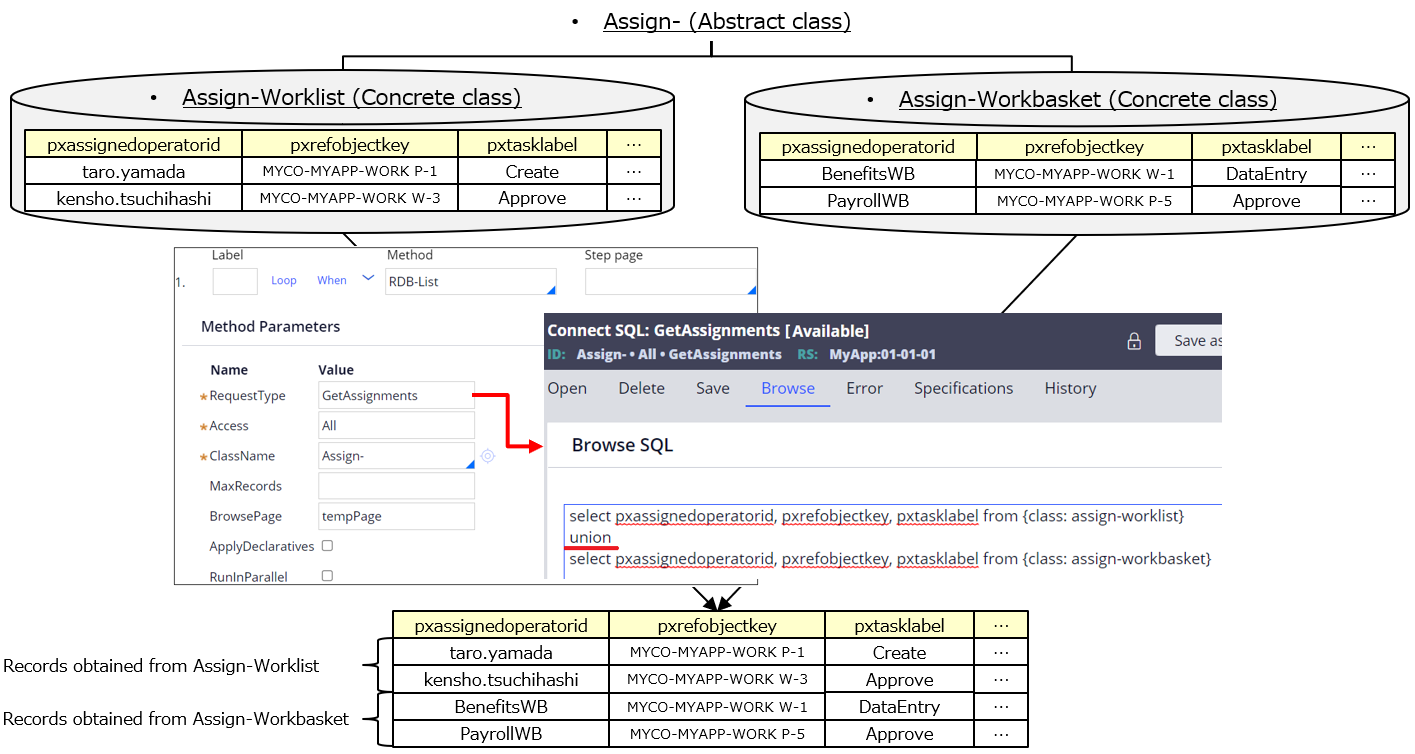Click kensho.tsuchihashi in the Assign-Worklist table
The image size is (1415, 754).
point(134,198)
